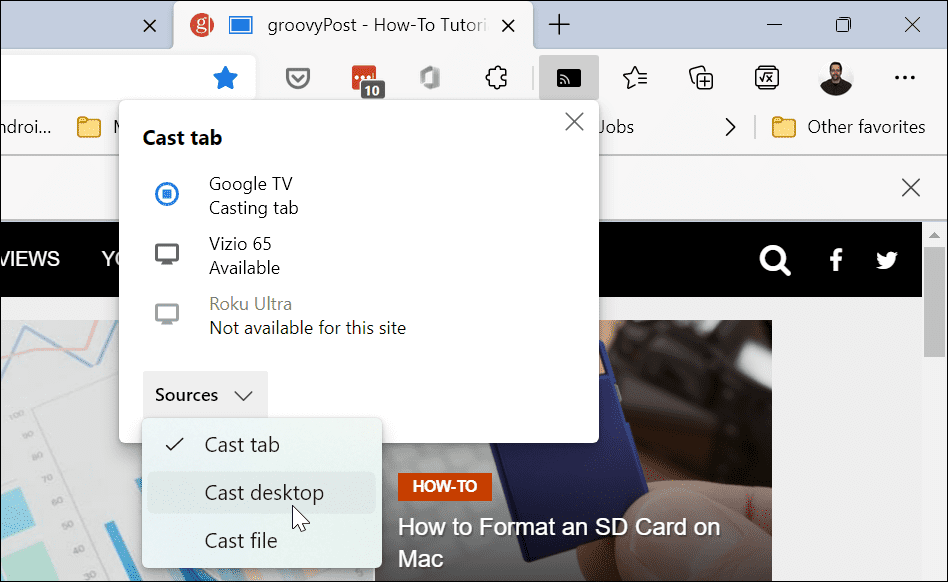Open the red extension with badge 10
This screenshot has width=948, height=582.
[x=367, y=80]
